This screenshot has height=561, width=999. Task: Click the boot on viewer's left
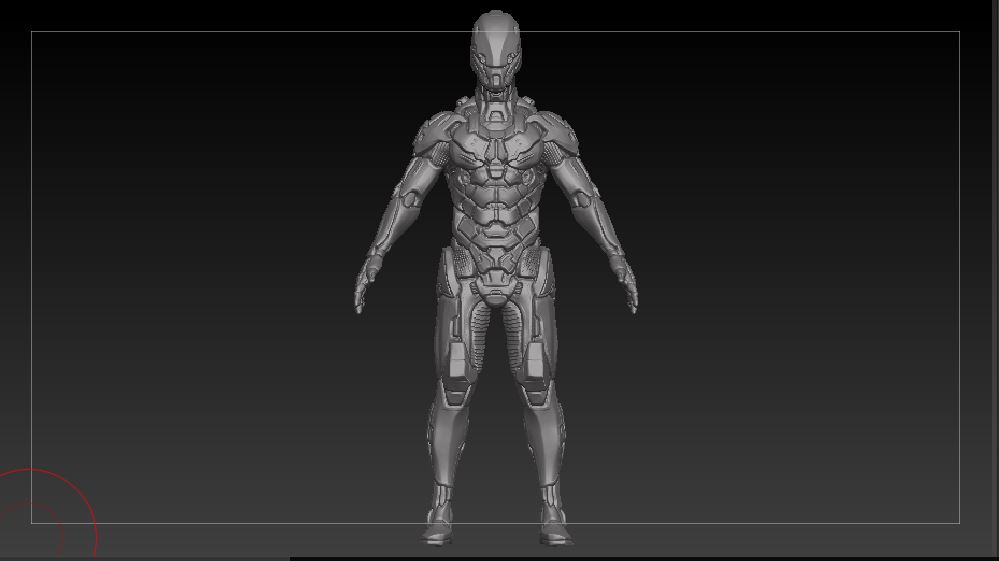click(440, 518)
